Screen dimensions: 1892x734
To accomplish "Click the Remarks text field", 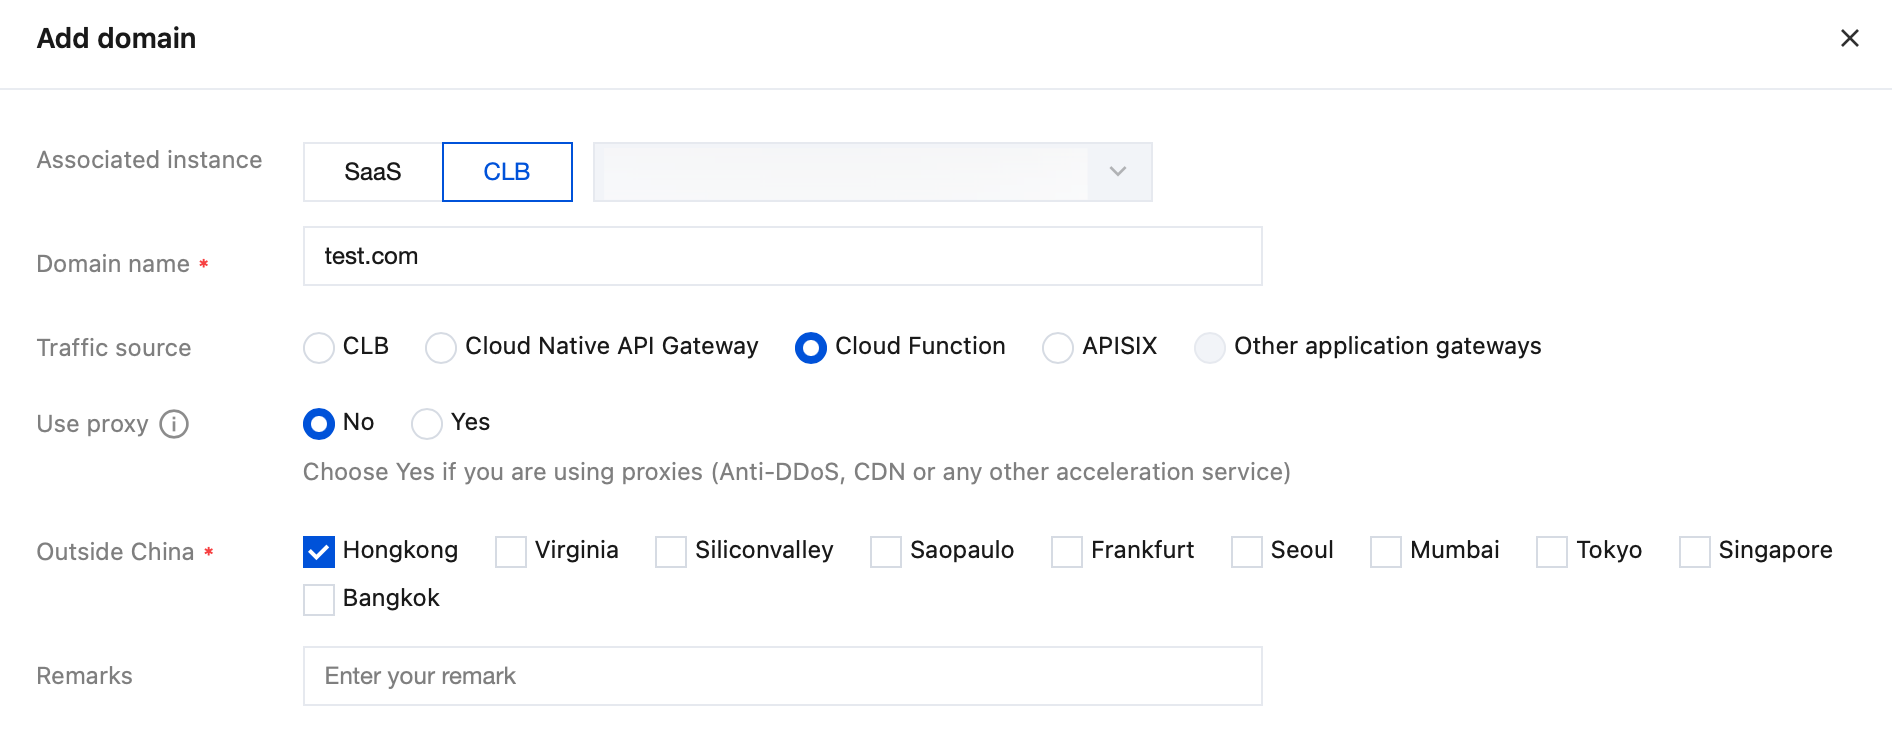I will point(782,676).
